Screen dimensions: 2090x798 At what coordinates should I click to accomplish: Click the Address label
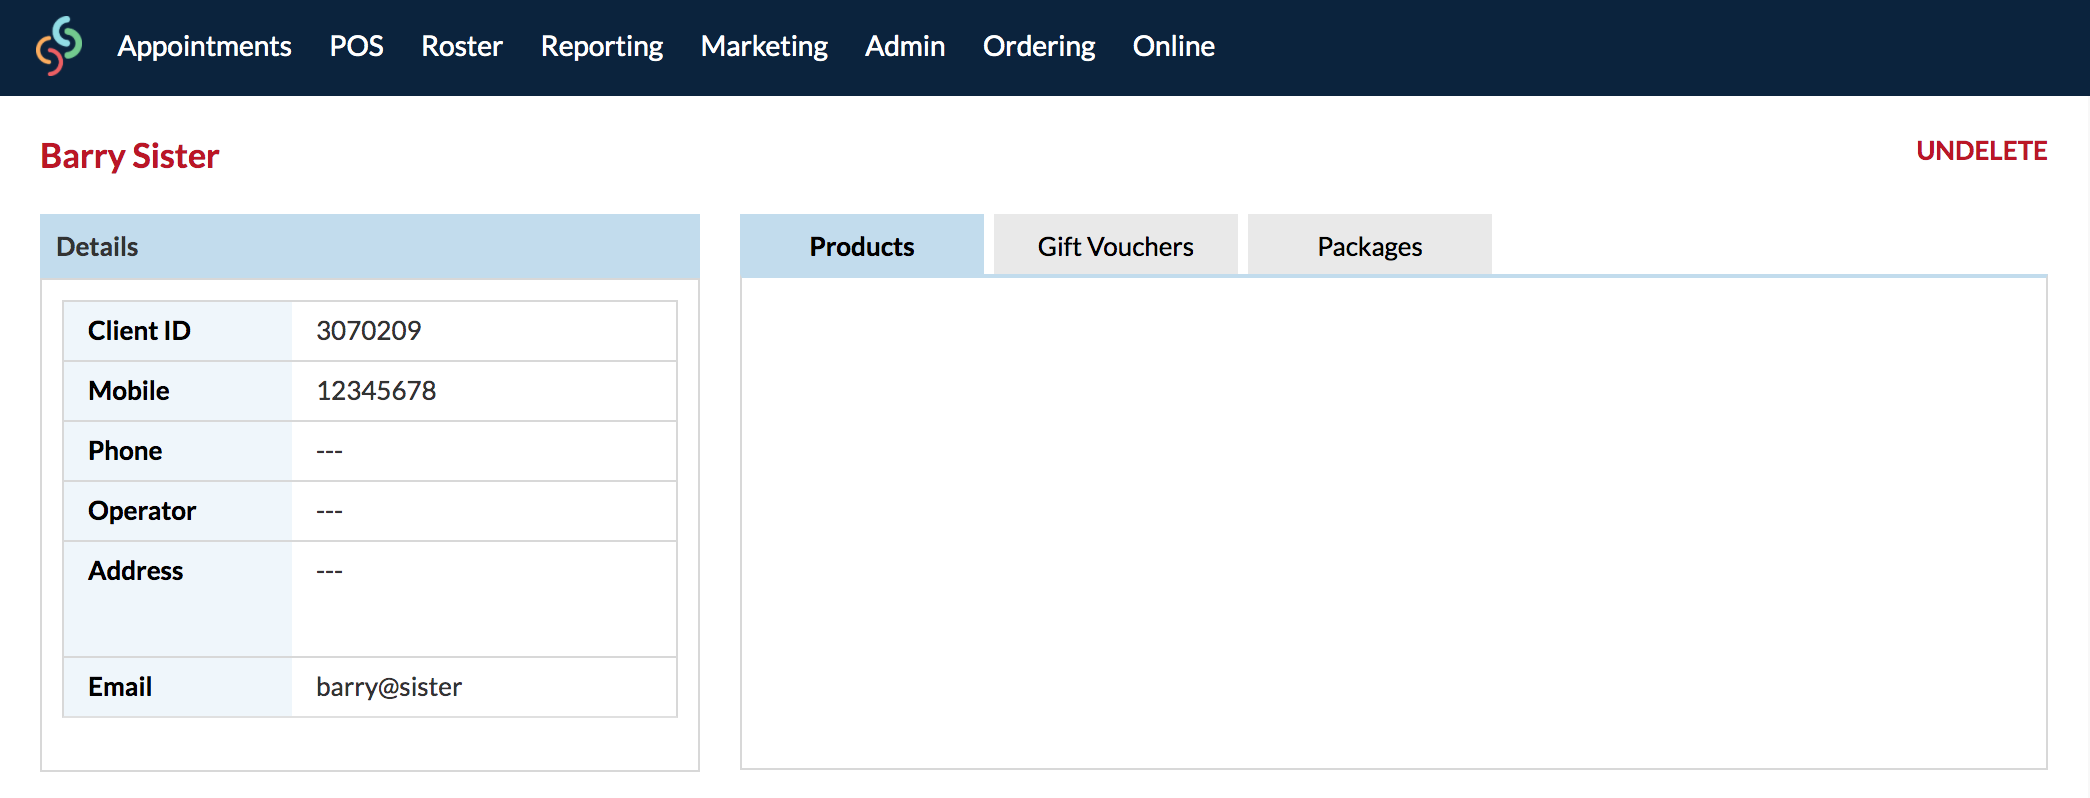coord(136,571)
